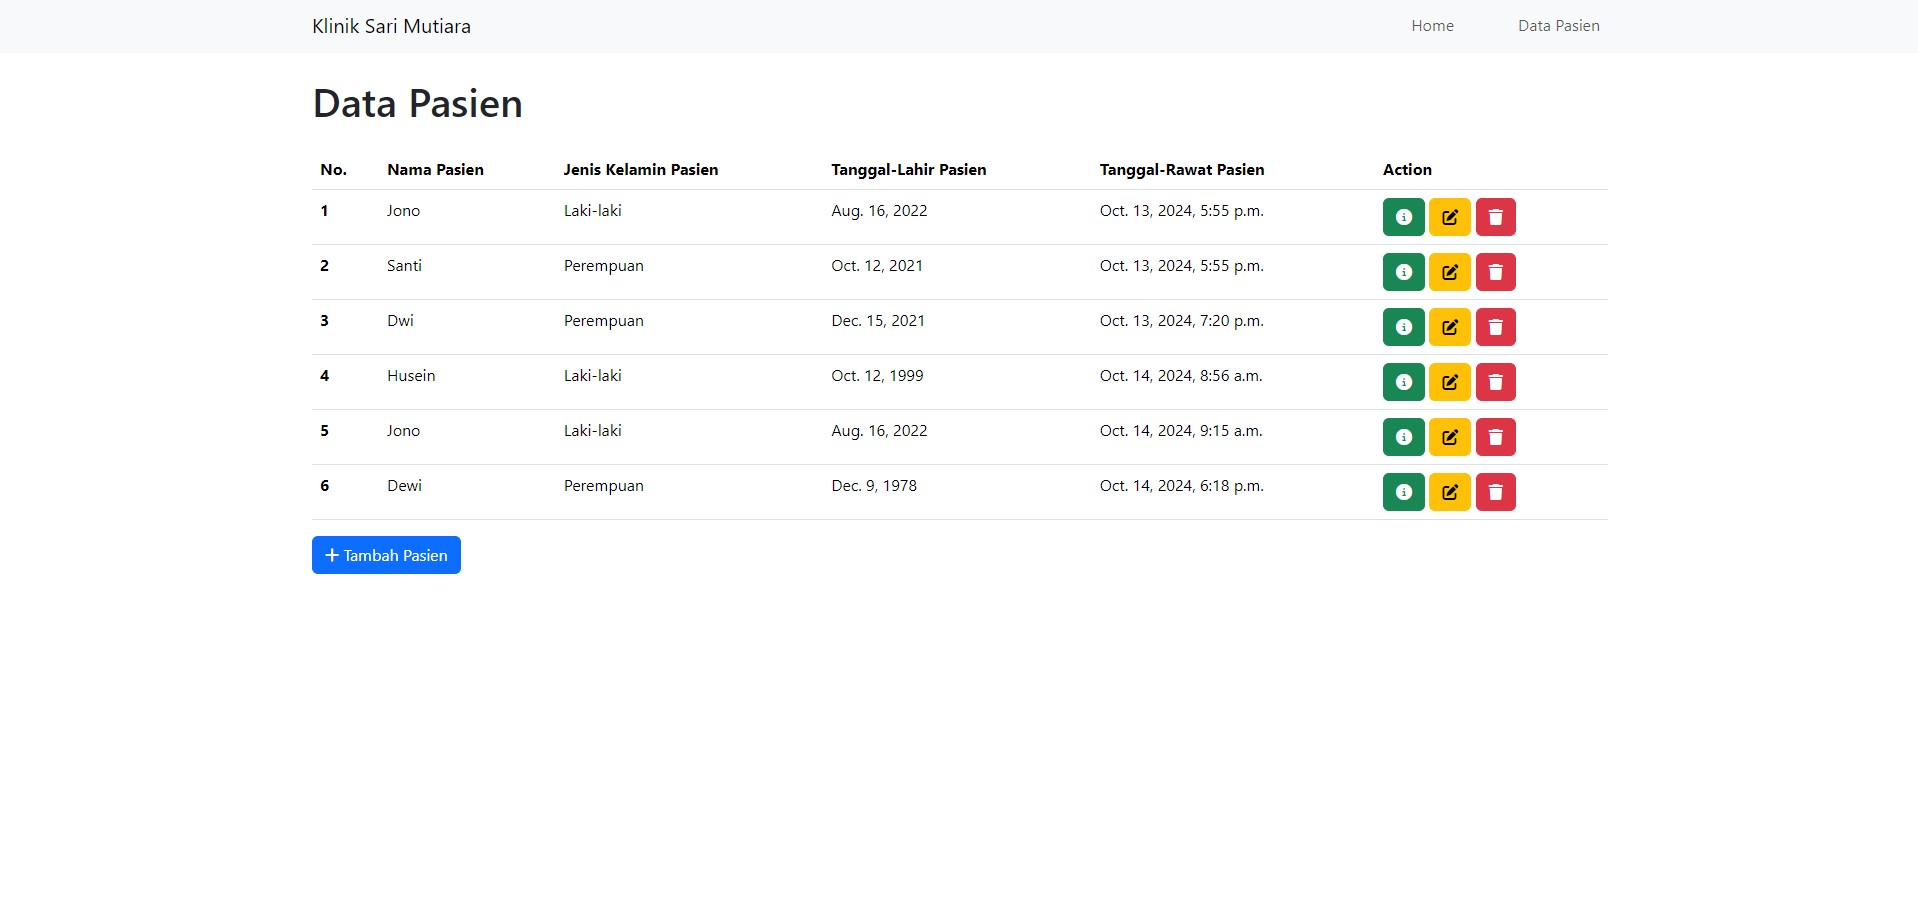Screen dimensions: 1918x912
Task: View details of patient Dewi
Action: (1403, 491)
